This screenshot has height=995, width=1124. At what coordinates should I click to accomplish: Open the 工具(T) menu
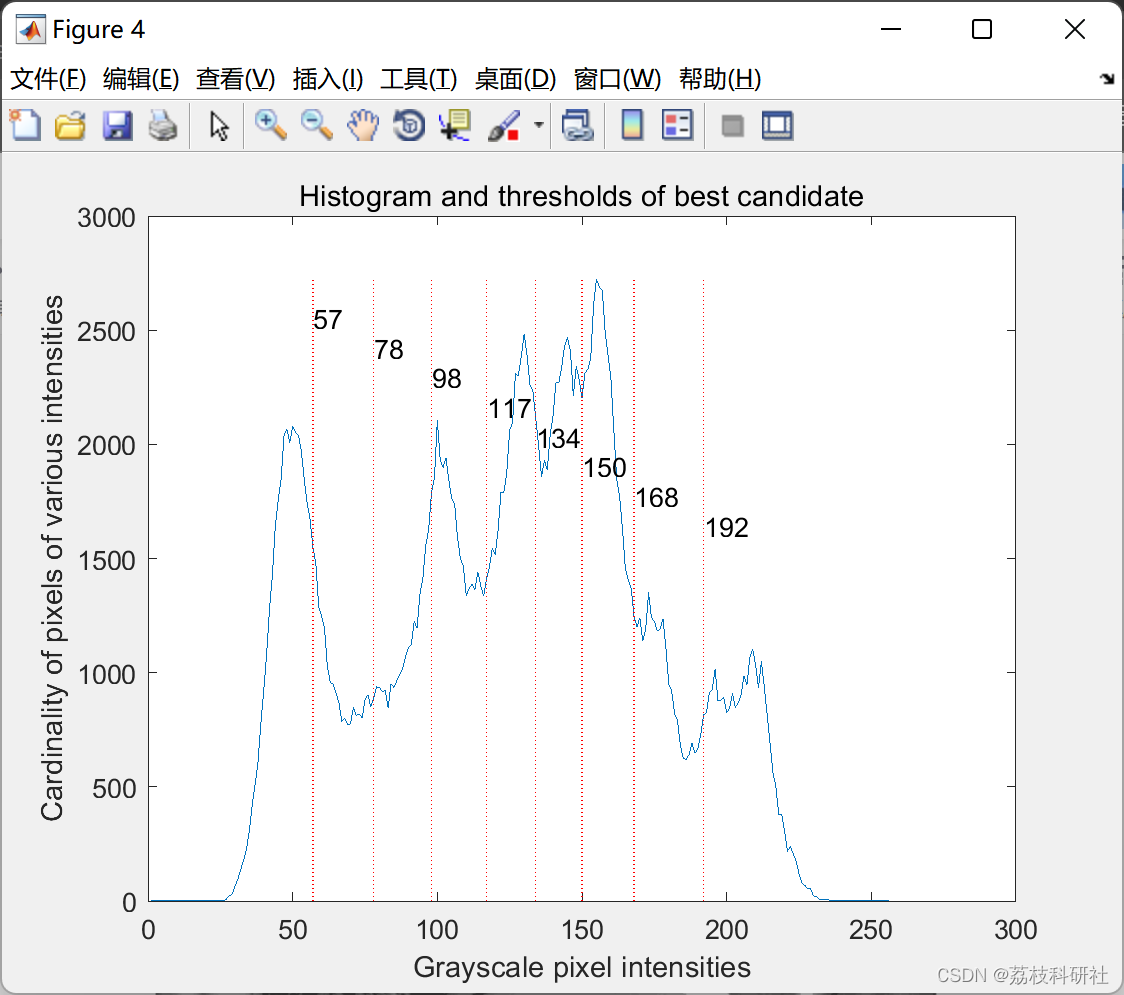419,79
